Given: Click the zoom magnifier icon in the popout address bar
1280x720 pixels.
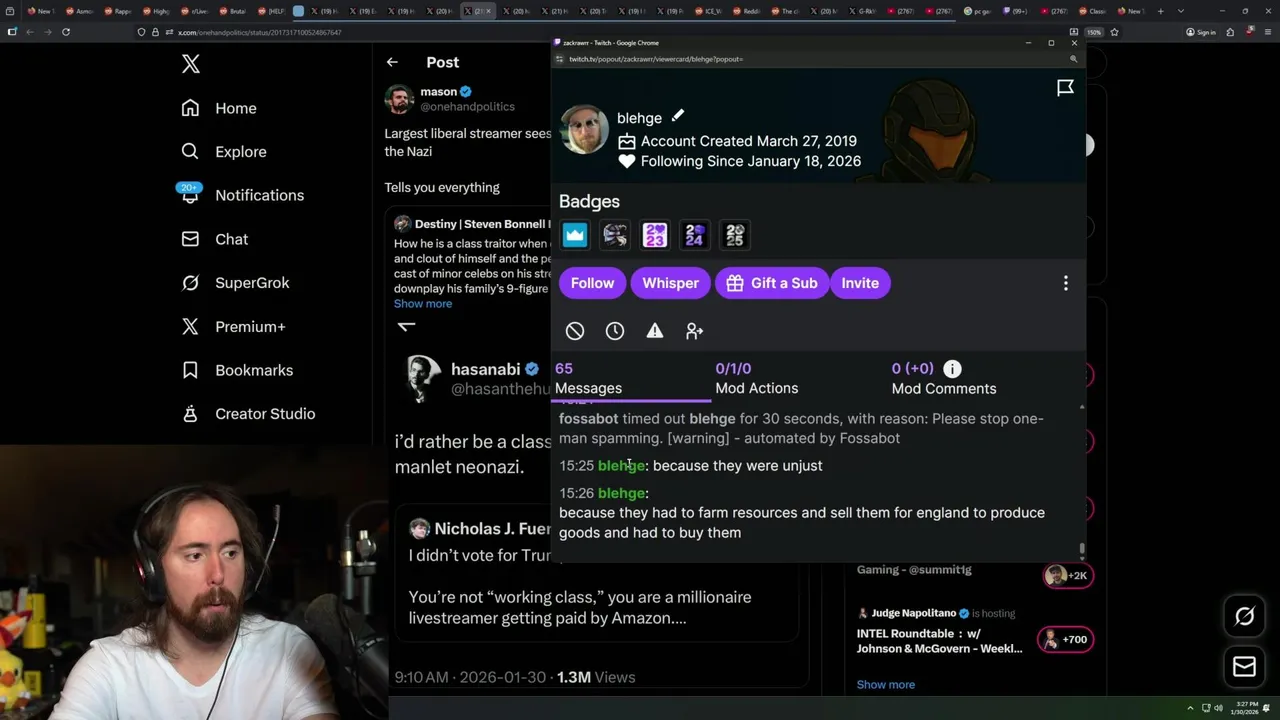Looking at the screenshot, I should (x=1073, y=59).
